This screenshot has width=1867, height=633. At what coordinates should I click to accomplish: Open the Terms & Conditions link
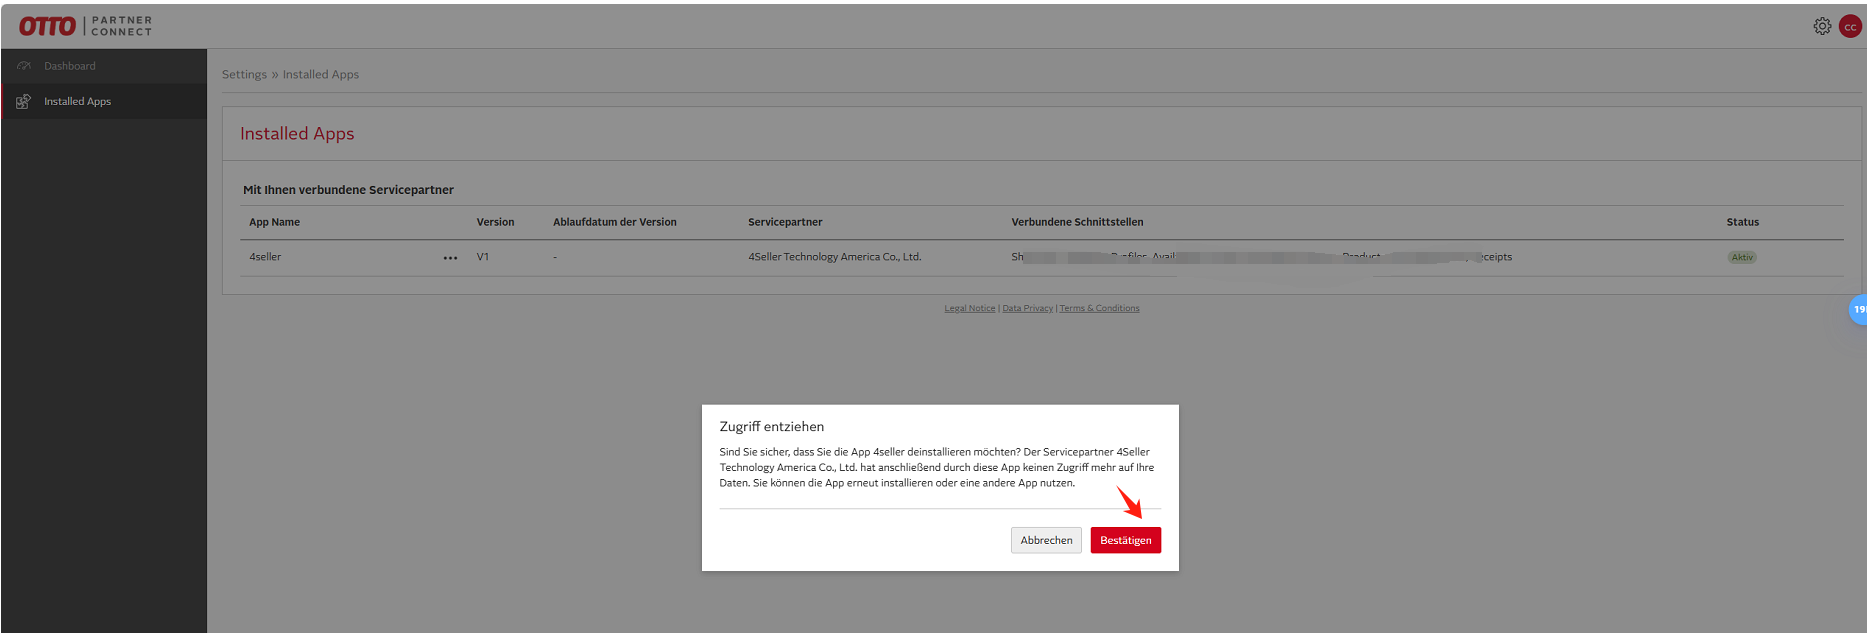pyautogui.click(x=1099, y=308)
